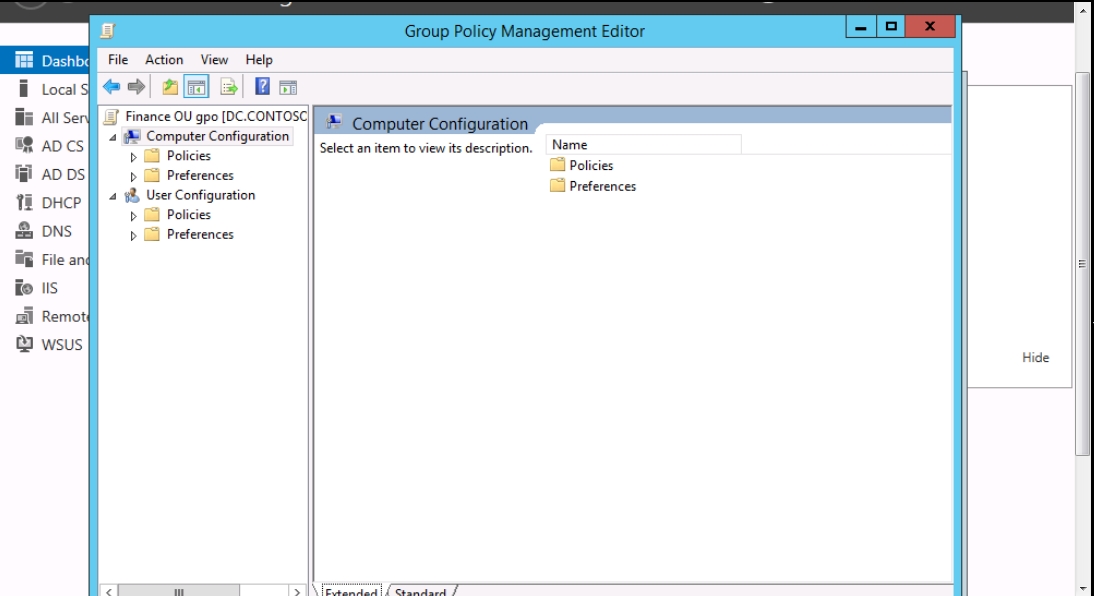Open the Action menu
This screenshot has height=596, width=1094.
point(164,60)
